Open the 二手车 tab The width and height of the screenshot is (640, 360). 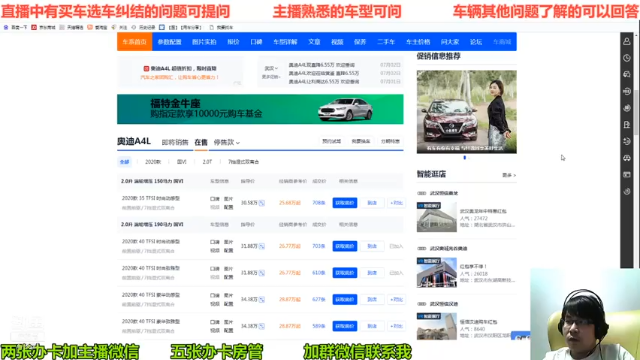386,42
